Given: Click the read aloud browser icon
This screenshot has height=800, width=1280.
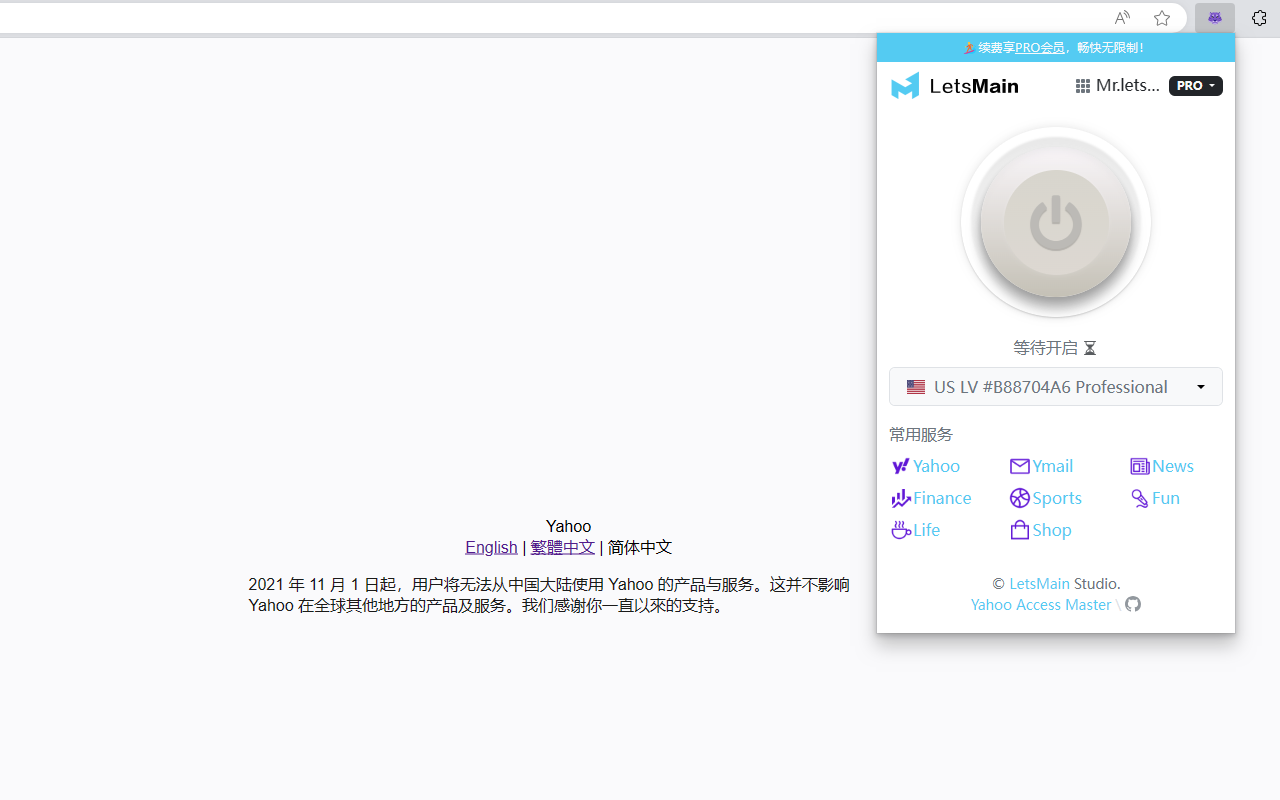Looking at the screenshot, I should point(1122,18).
